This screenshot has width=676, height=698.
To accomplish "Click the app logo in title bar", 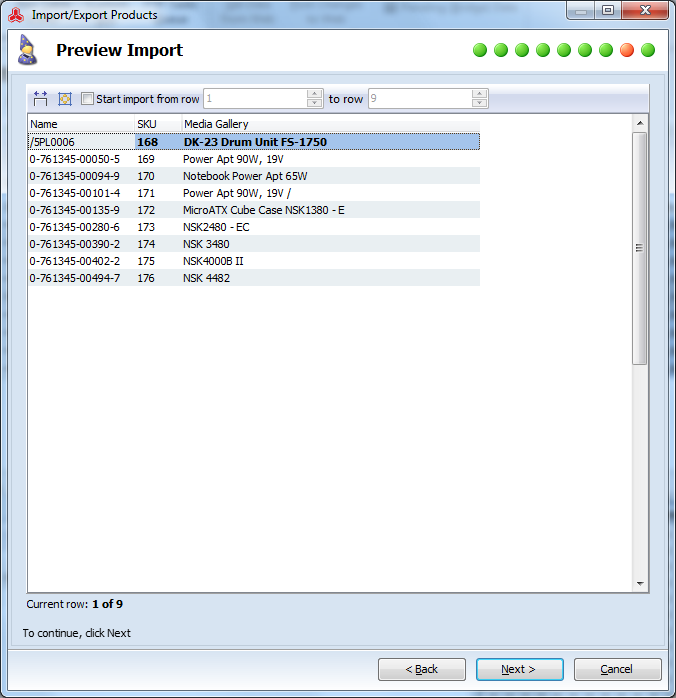I will pos(16,15).
